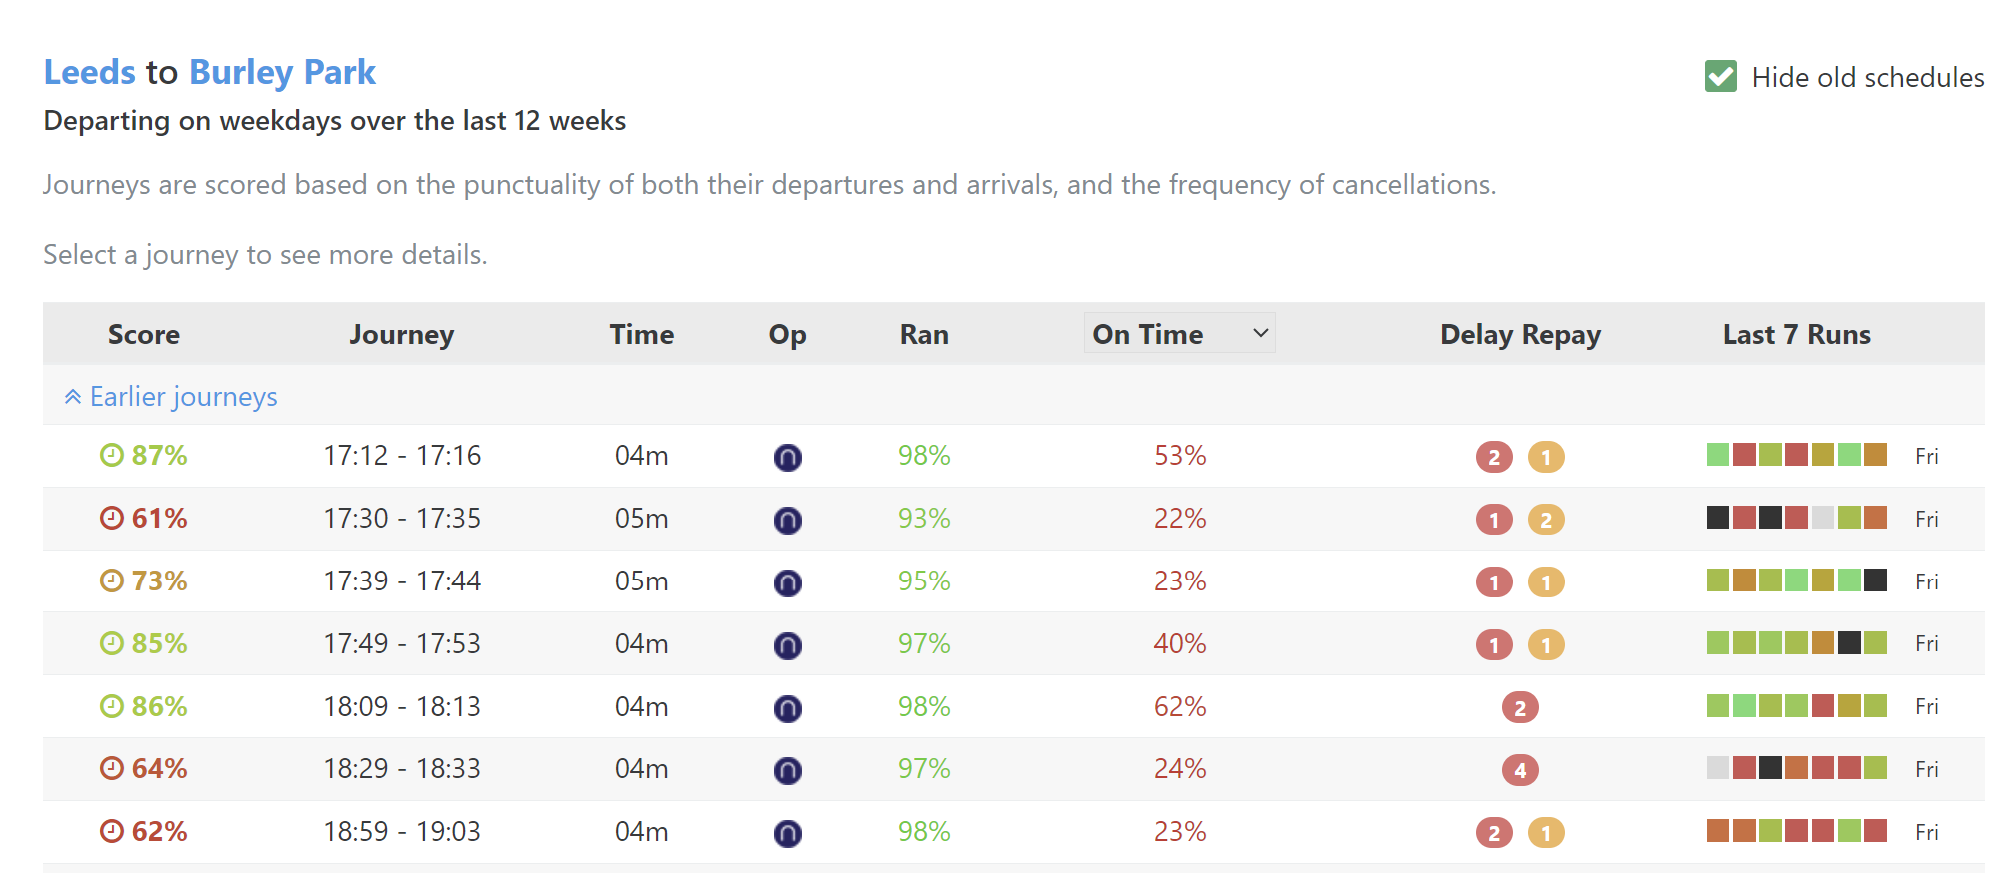Image resolution: width=2016 pixels, height=873 pixels.
Task: Click the last run square in the 17:39 row
Action: click(x=1876, y=580)
